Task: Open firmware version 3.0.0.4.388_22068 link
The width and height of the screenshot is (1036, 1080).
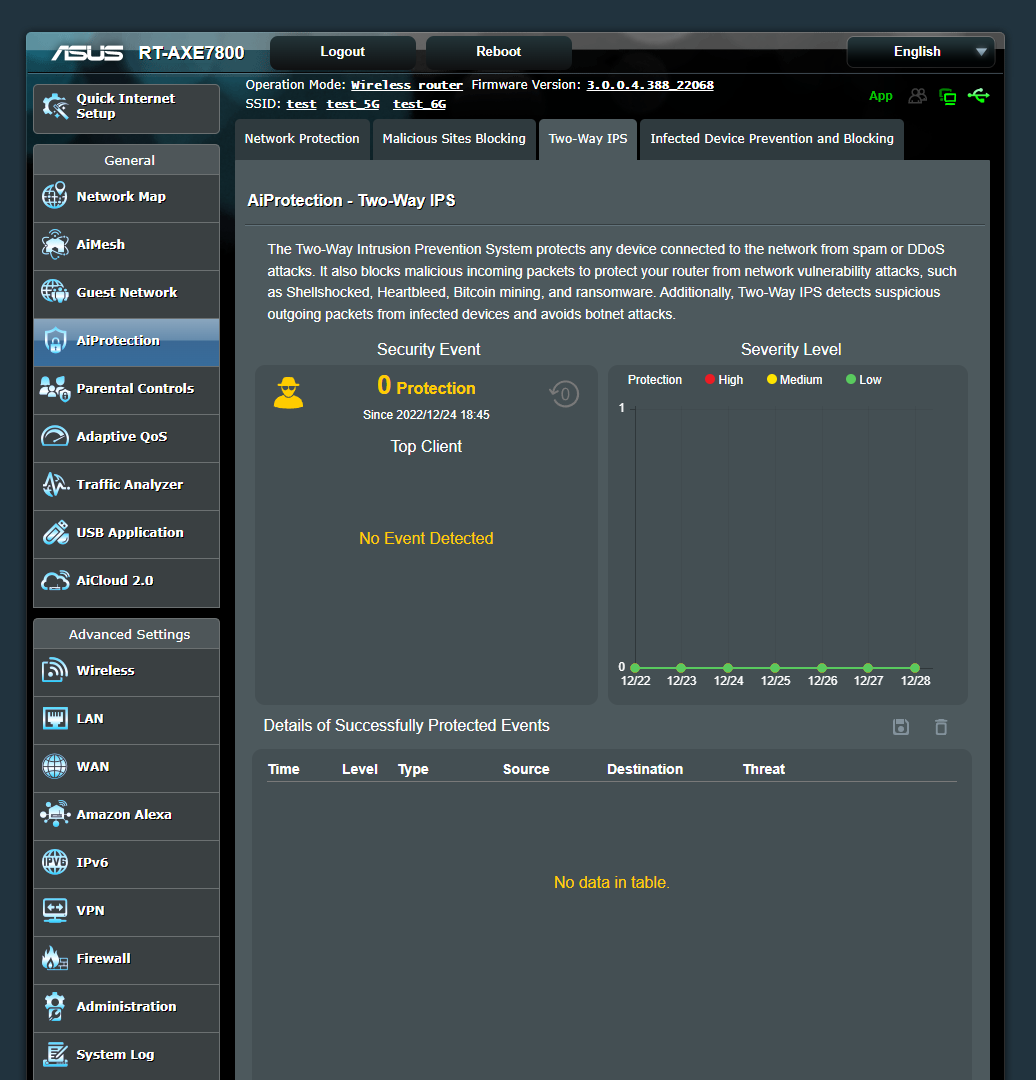Action: [x=650, y=85]
